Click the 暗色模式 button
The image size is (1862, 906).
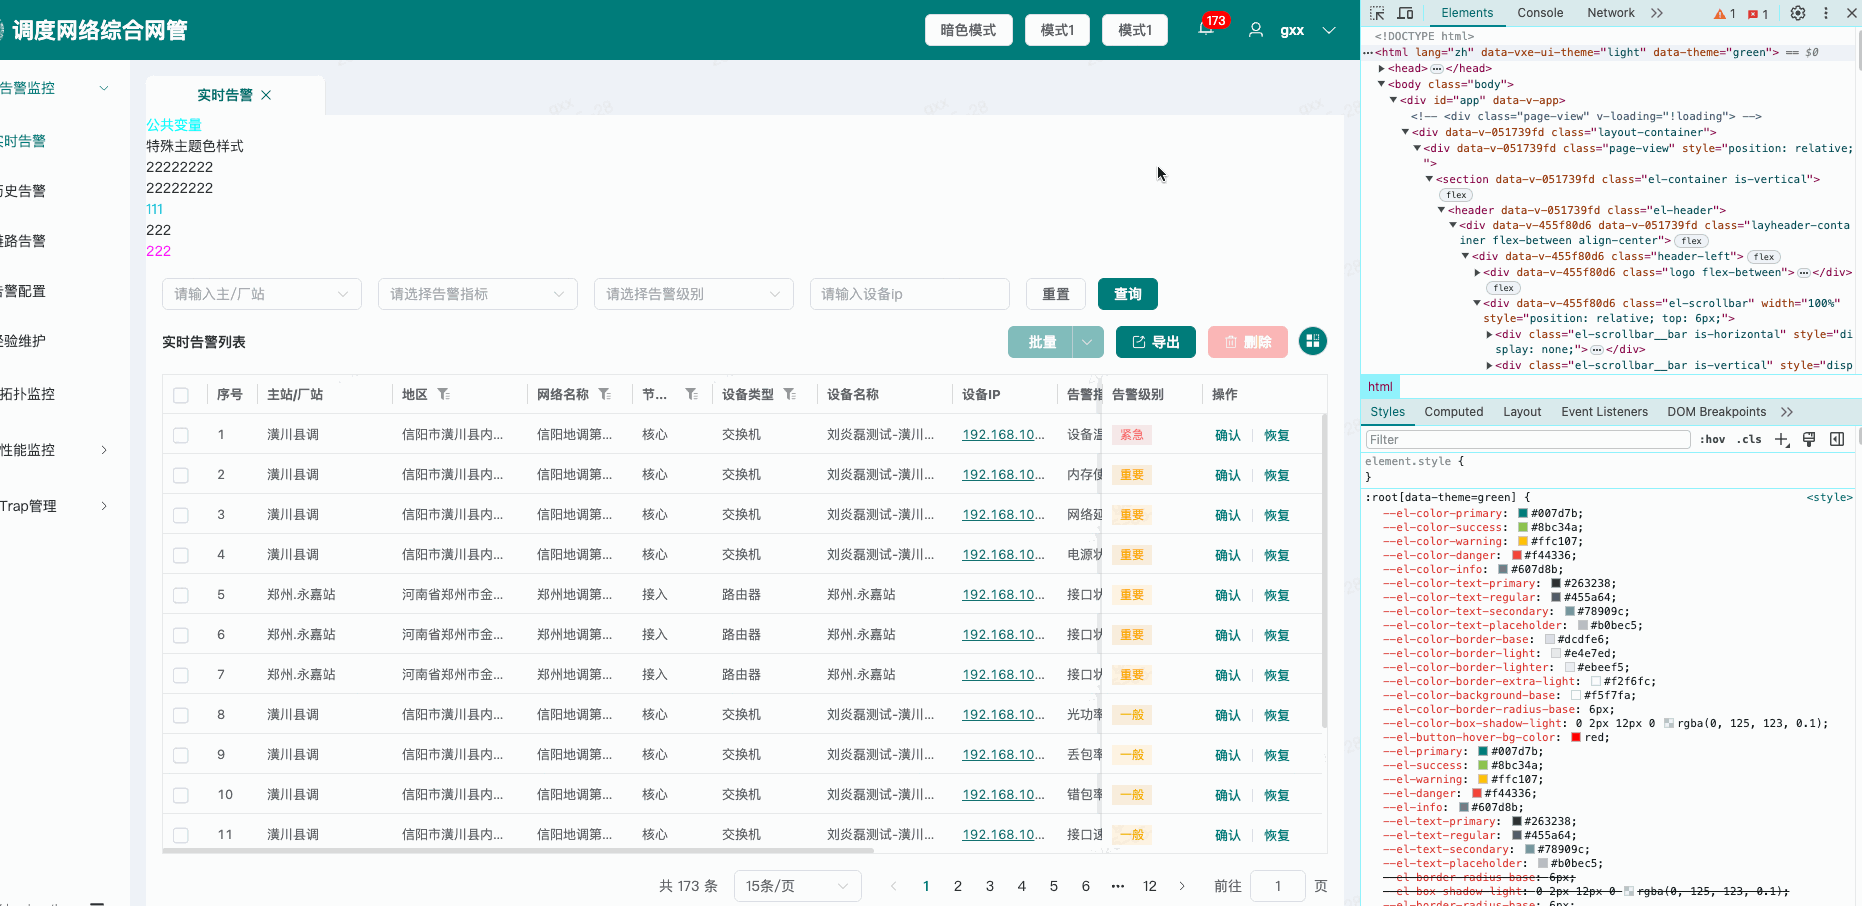[x=968, y=30]
